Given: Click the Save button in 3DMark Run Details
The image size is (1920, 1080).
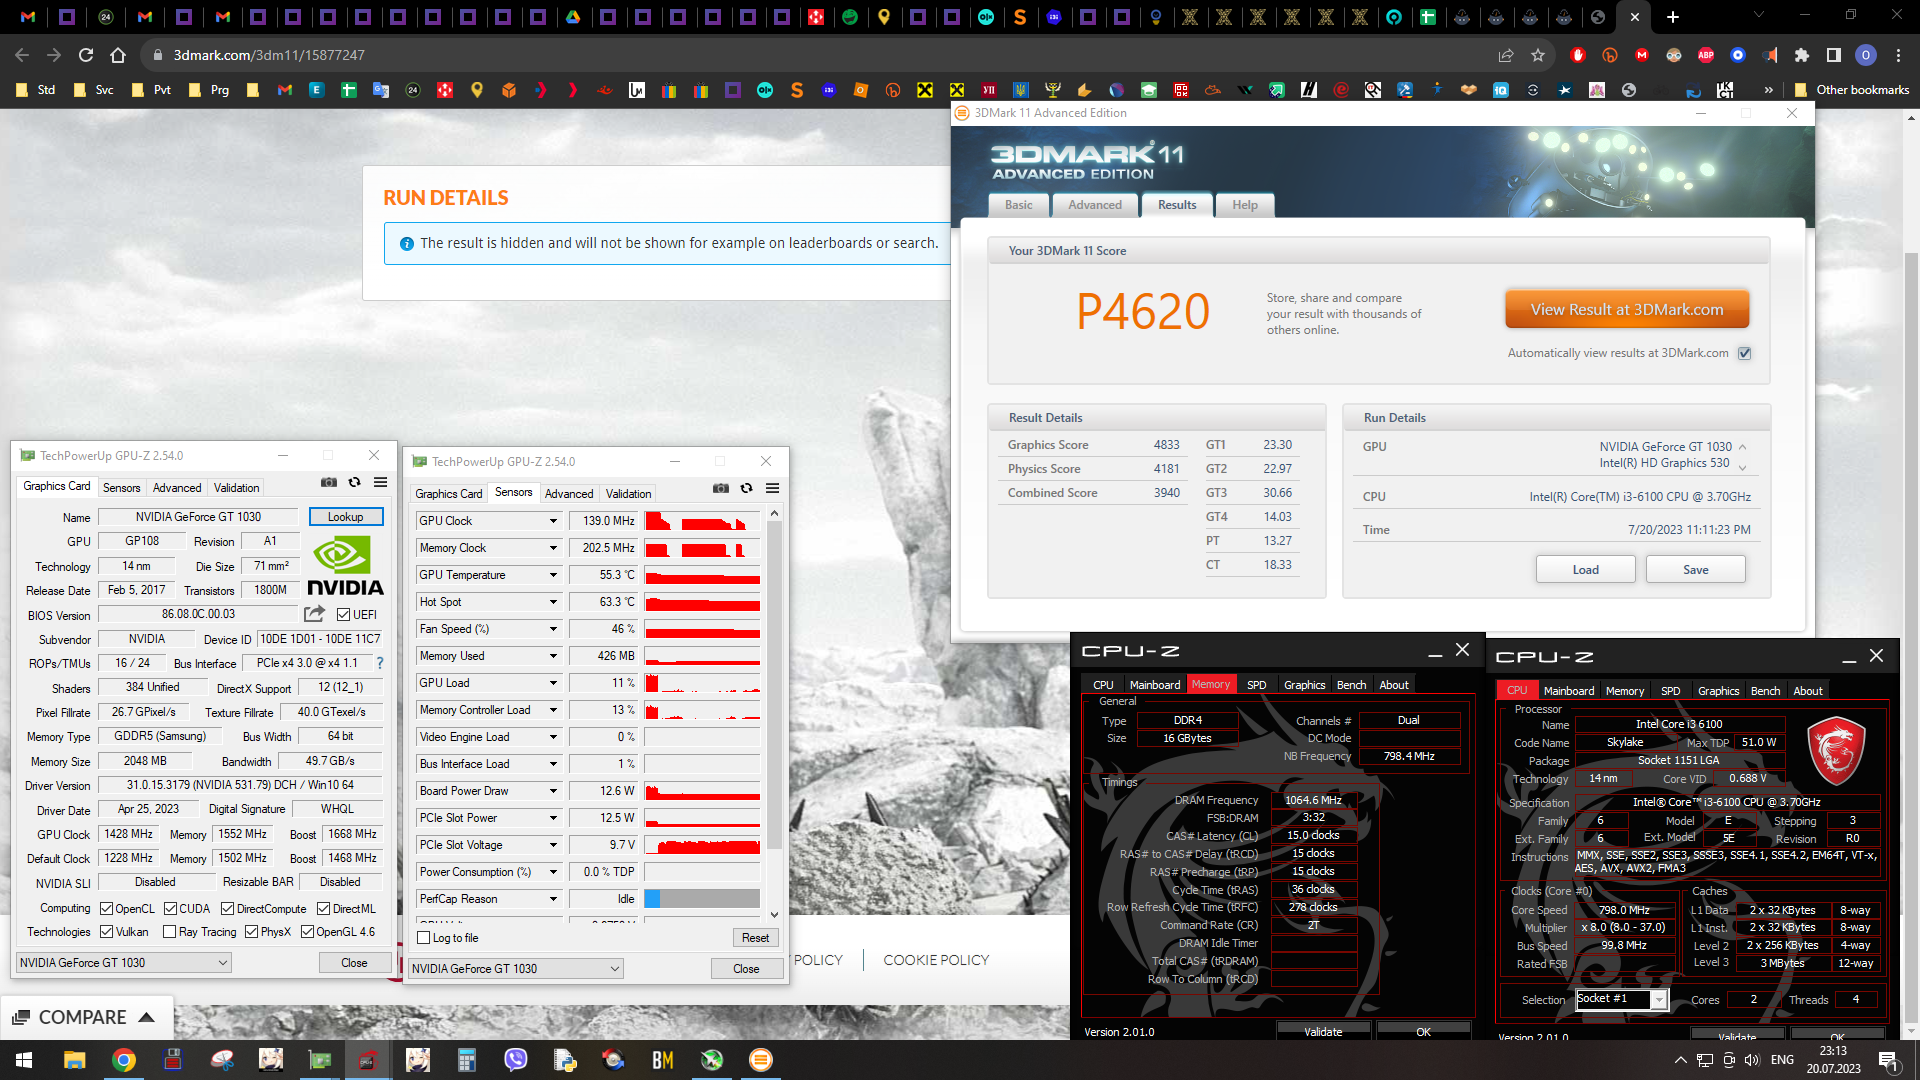Looking at the screenshot, I should (x=1696, y=570).
